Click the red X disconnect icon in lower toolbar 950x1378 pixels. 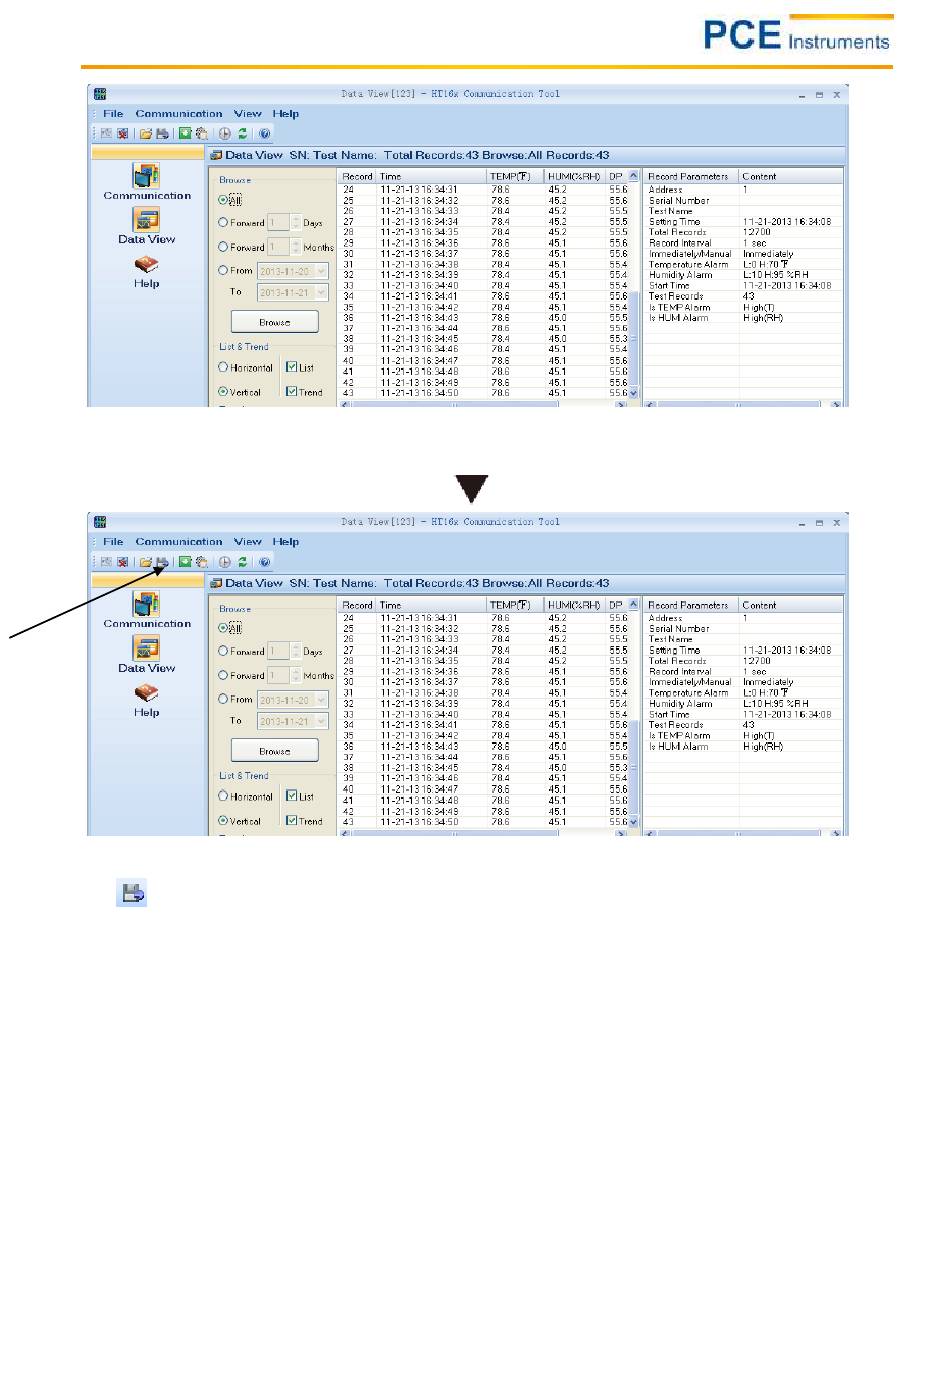[122, 562]
